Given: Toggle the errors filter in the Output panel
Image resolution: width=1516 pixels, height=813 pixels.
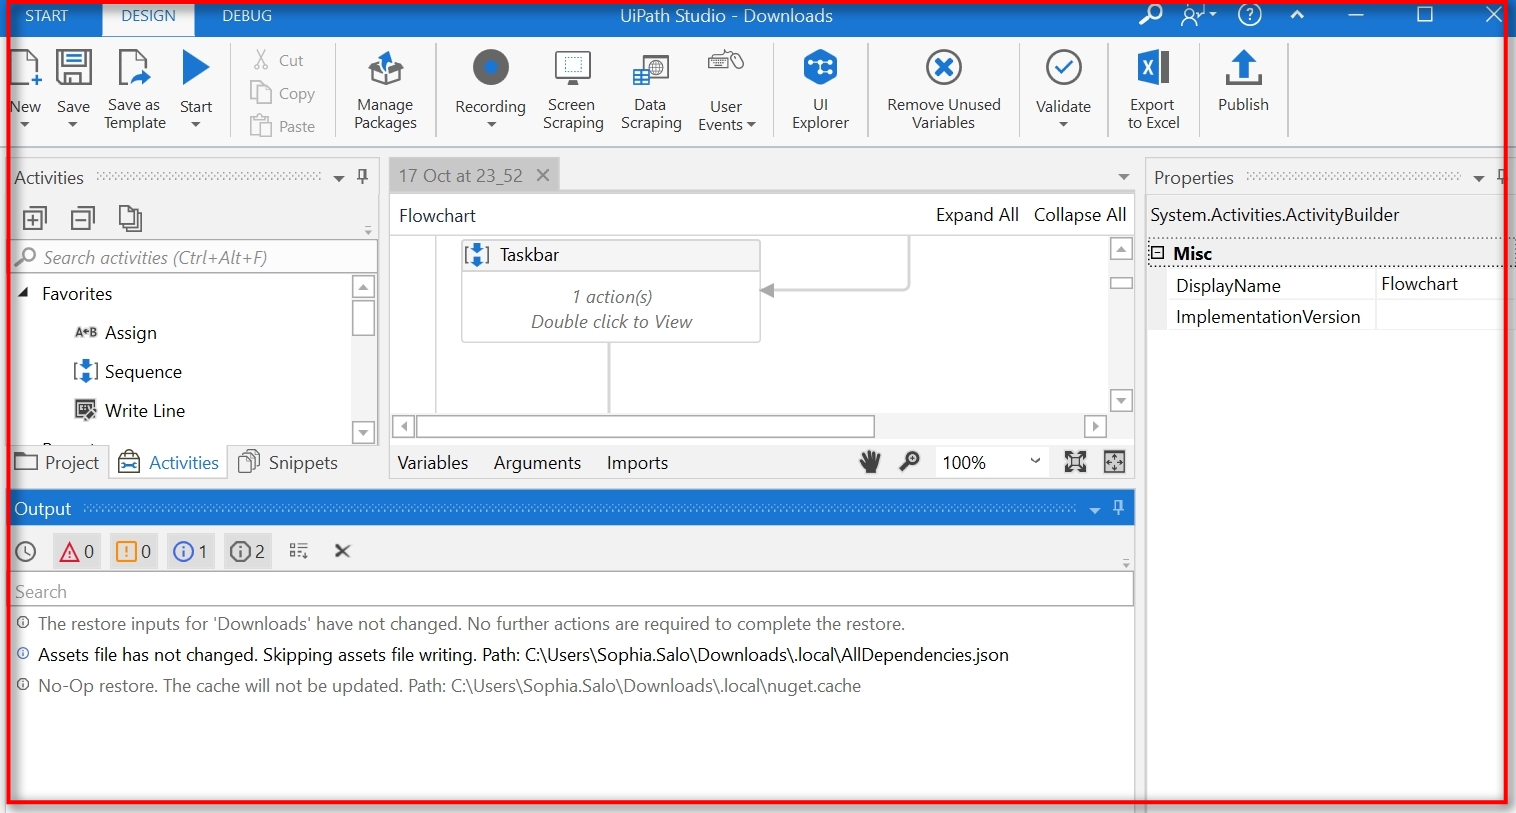Looking at the screenshot, I should click(x=76, y=551).
